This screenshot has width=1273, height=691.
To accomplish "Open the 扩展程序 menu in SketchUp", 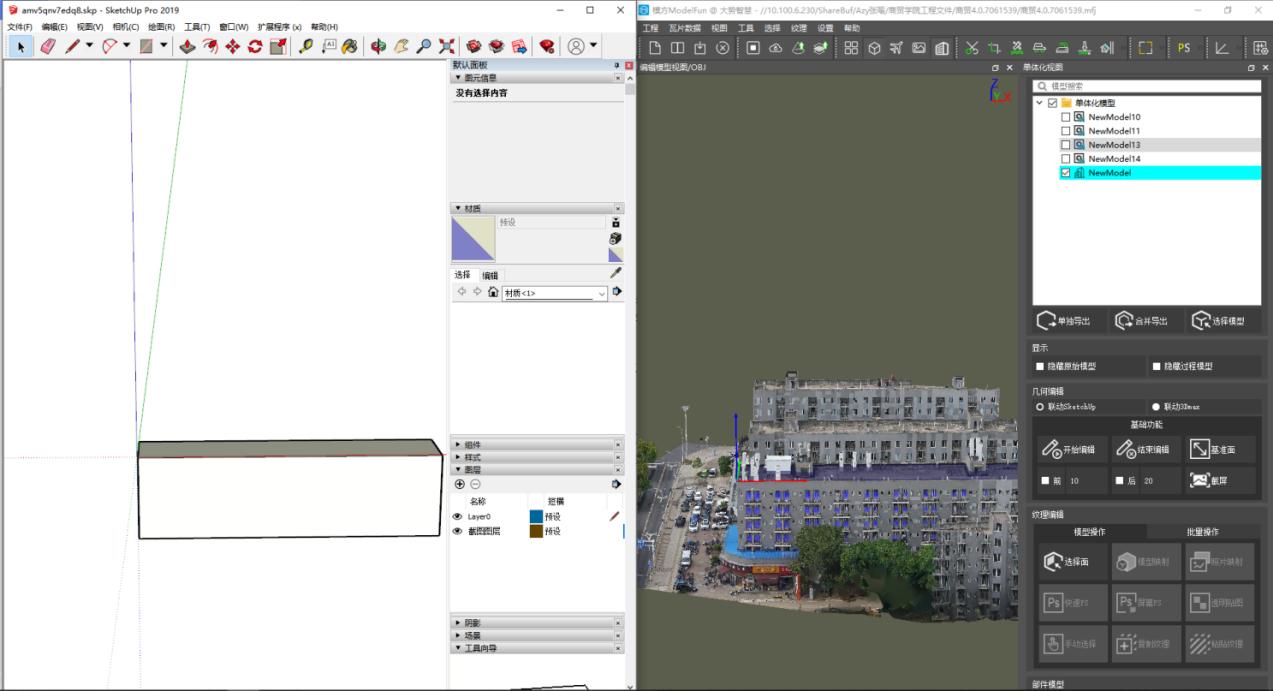I will coord(280,27).
